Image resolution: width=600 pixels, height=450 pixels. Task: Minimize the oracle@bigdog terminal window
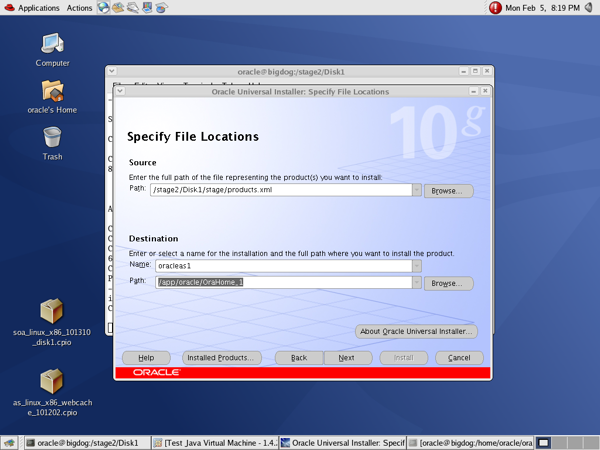(463, 71)
